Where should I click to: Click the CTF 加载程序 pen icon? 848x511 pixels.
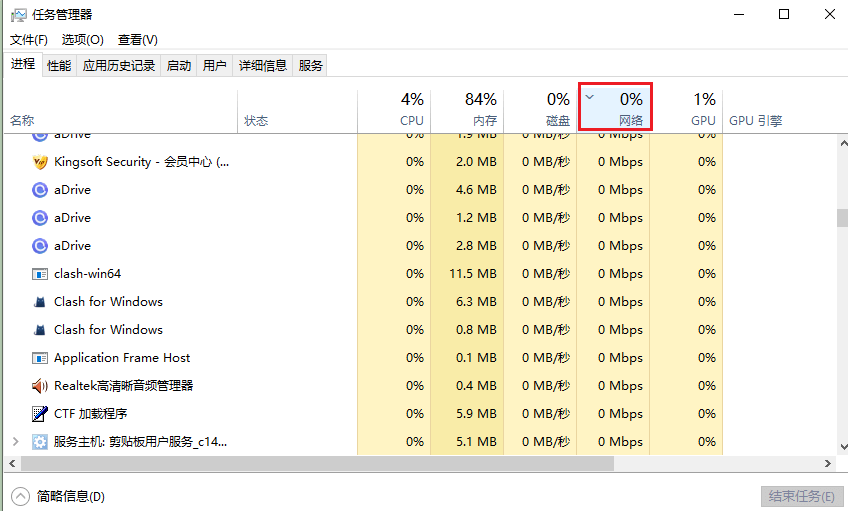coord(39,414)
